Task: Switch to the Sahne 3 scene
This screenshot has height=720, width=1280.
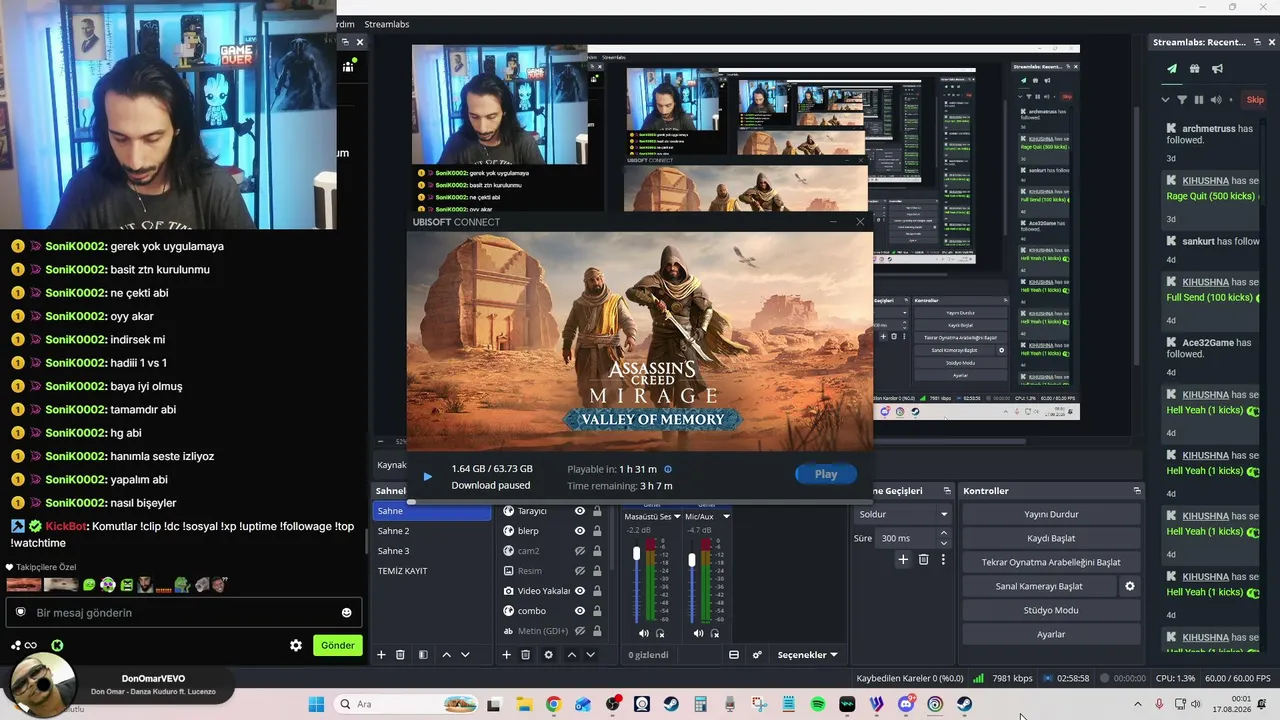Action: tap(433, 551)
